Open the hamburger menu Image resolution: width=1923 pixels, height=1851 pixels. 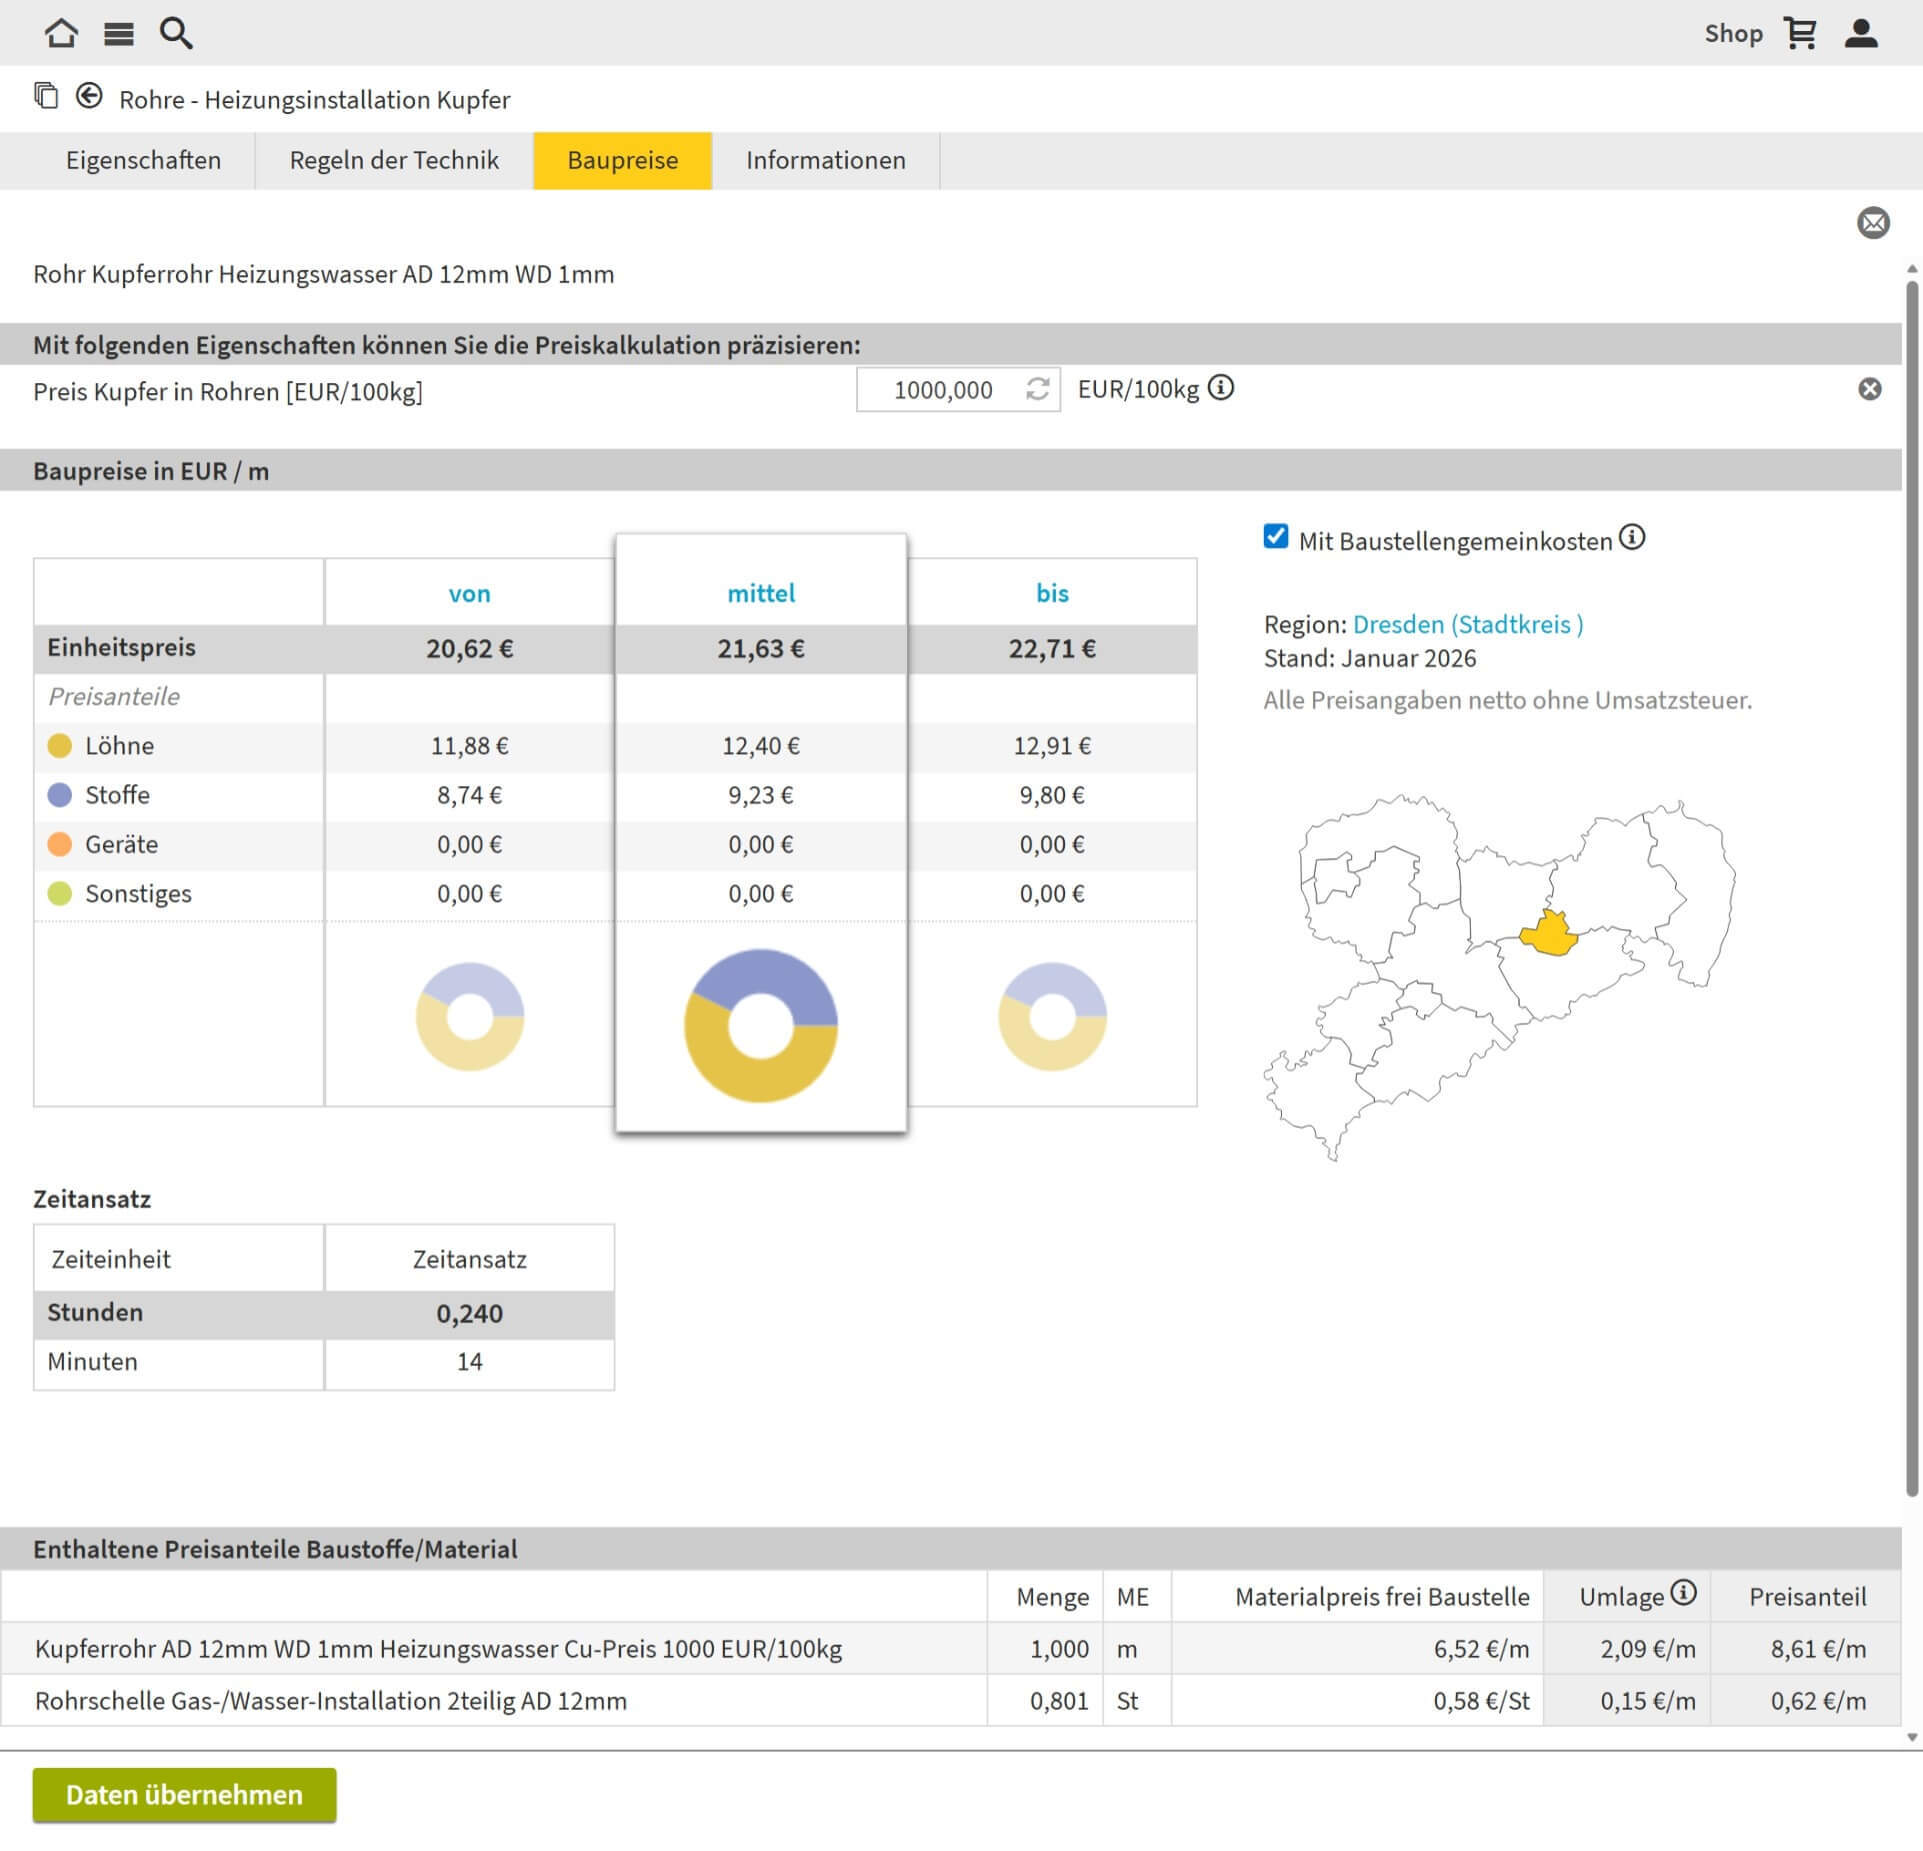pyautogui.click(x=118, y=34)
